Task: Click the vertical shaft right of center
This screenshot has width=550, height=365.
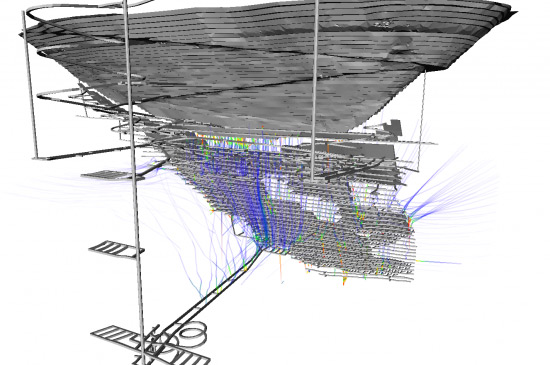Action: point(314,91)
